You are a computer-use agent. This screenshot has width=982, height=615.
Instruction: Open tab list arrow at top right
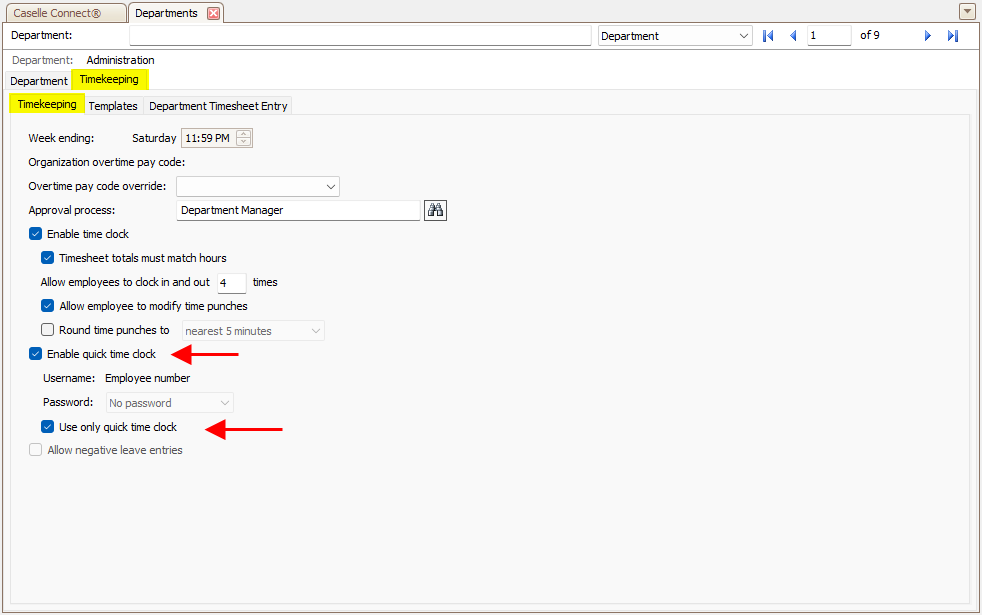(x=967, y=12)
